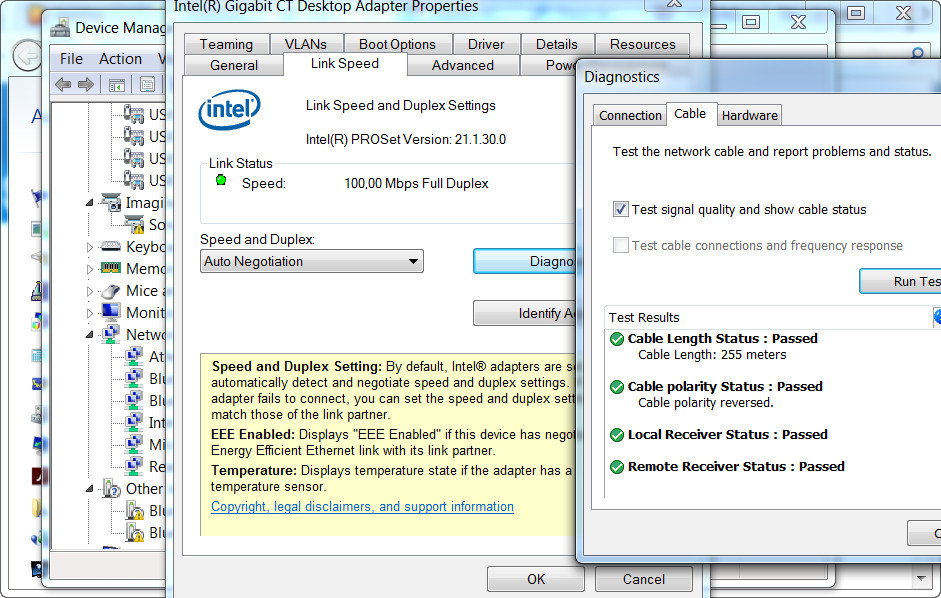941x598 pixels.
Task: Click the green link status indicator
Action: point(221,180)
